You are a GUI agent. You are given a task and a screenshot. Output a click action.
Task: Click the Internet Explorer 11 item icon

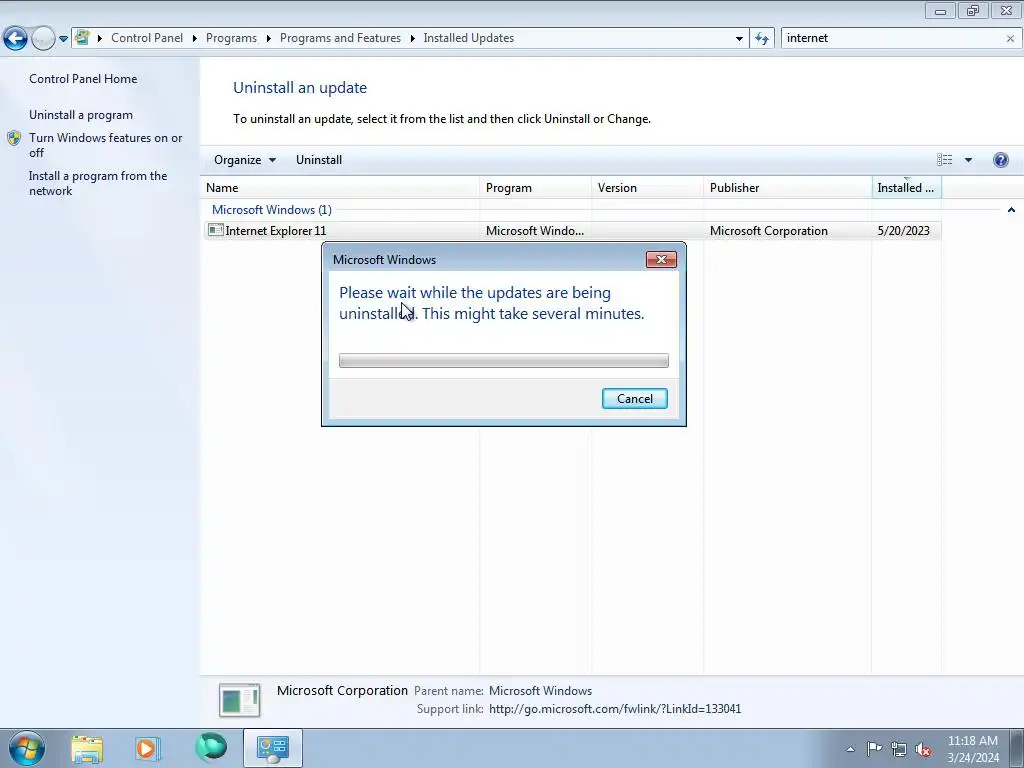tap(216, 230)
